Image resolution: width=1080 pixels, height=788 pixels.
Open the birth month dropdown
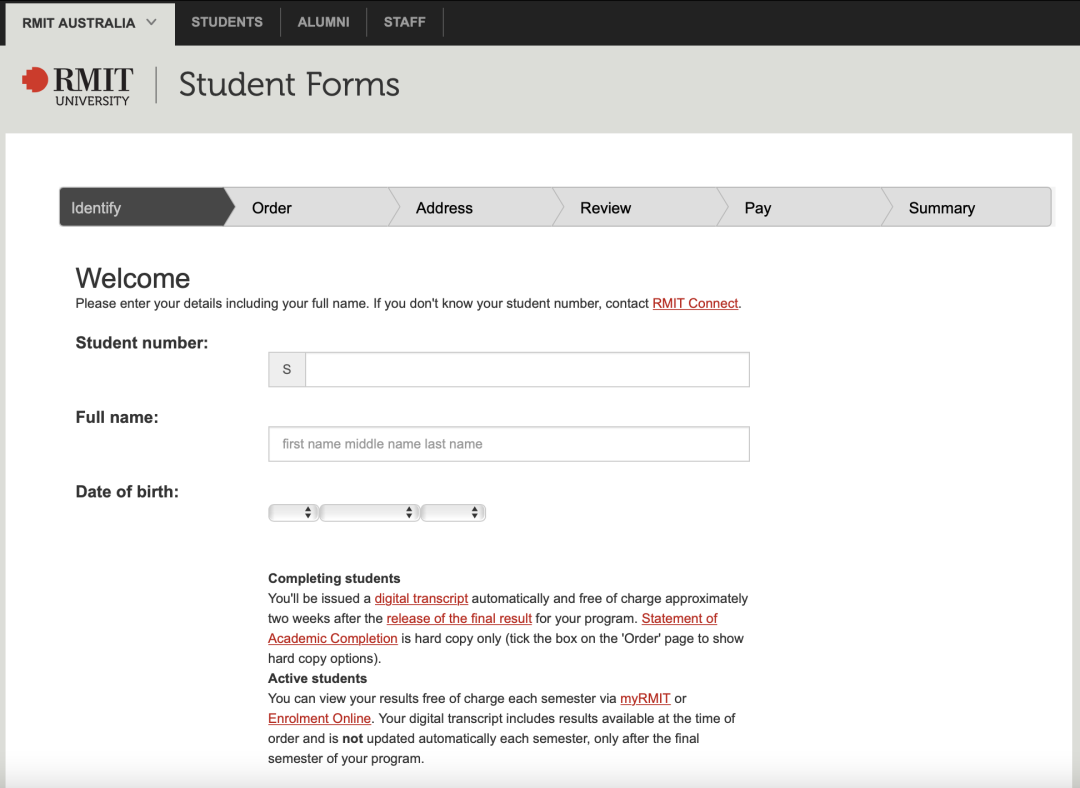click(x=369, y=512)
